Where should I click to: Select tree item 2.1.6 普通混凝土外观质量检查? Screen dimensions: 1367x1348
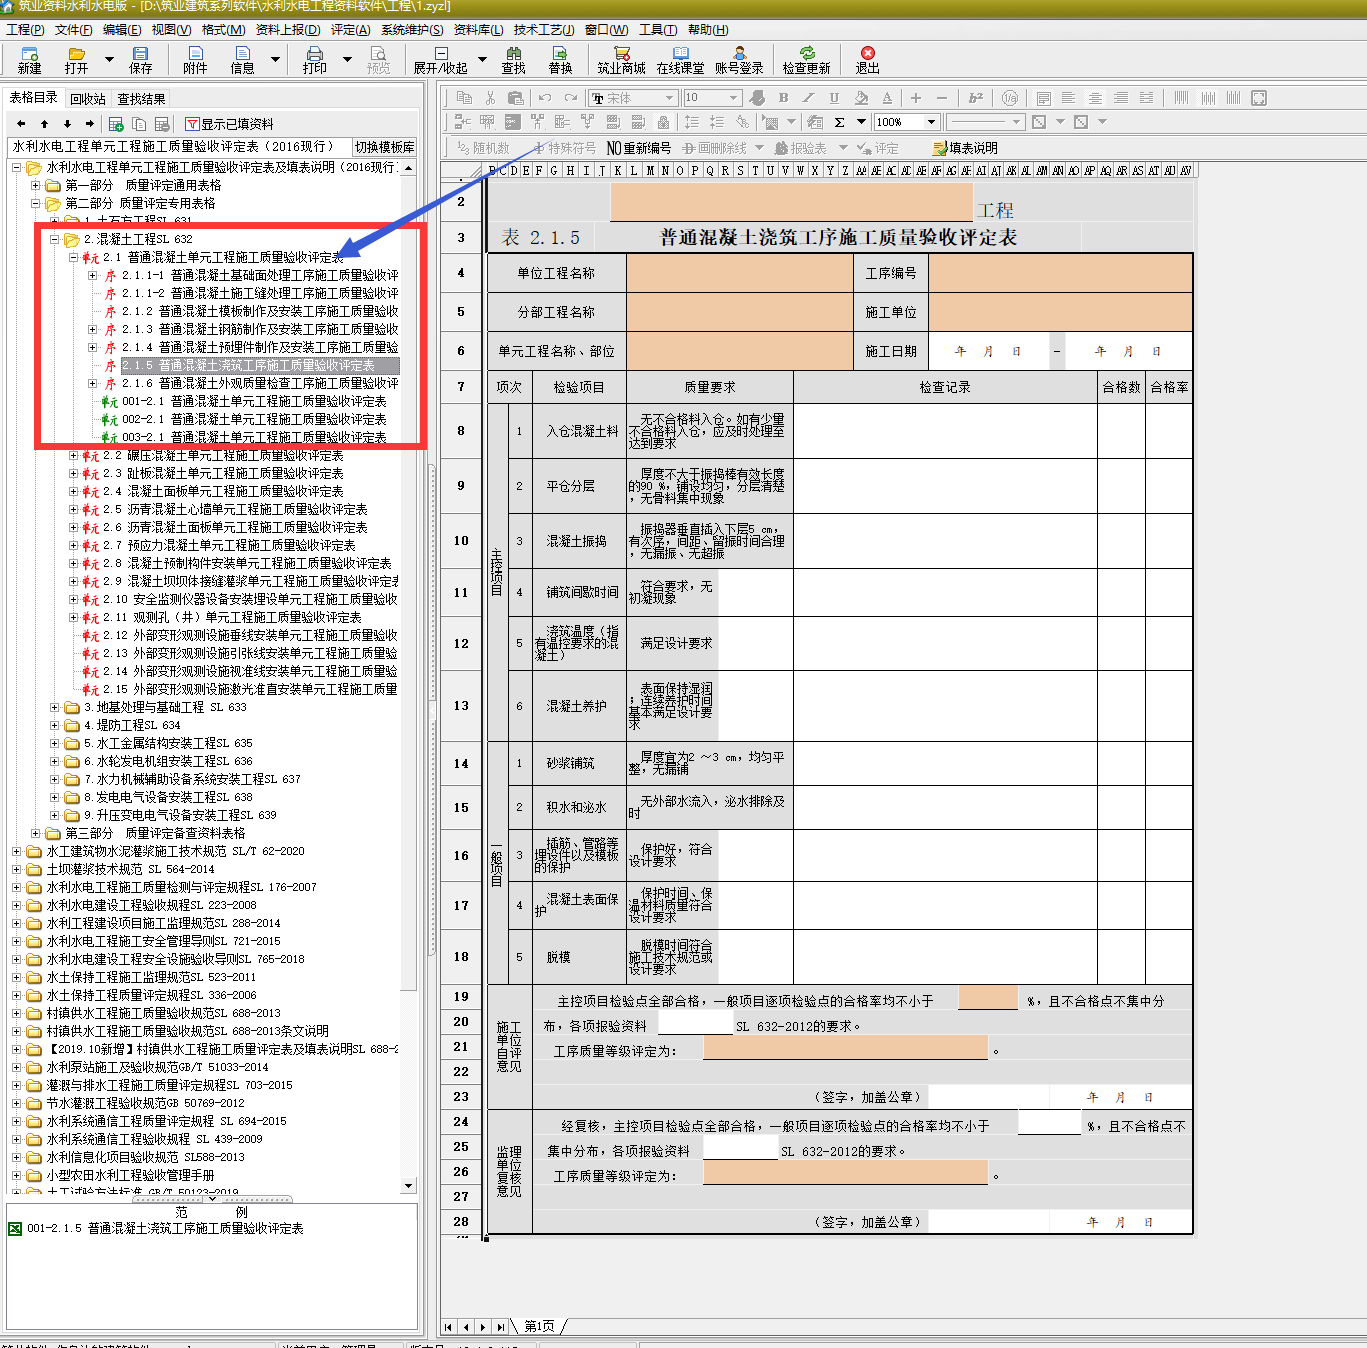tap(260, 383)
